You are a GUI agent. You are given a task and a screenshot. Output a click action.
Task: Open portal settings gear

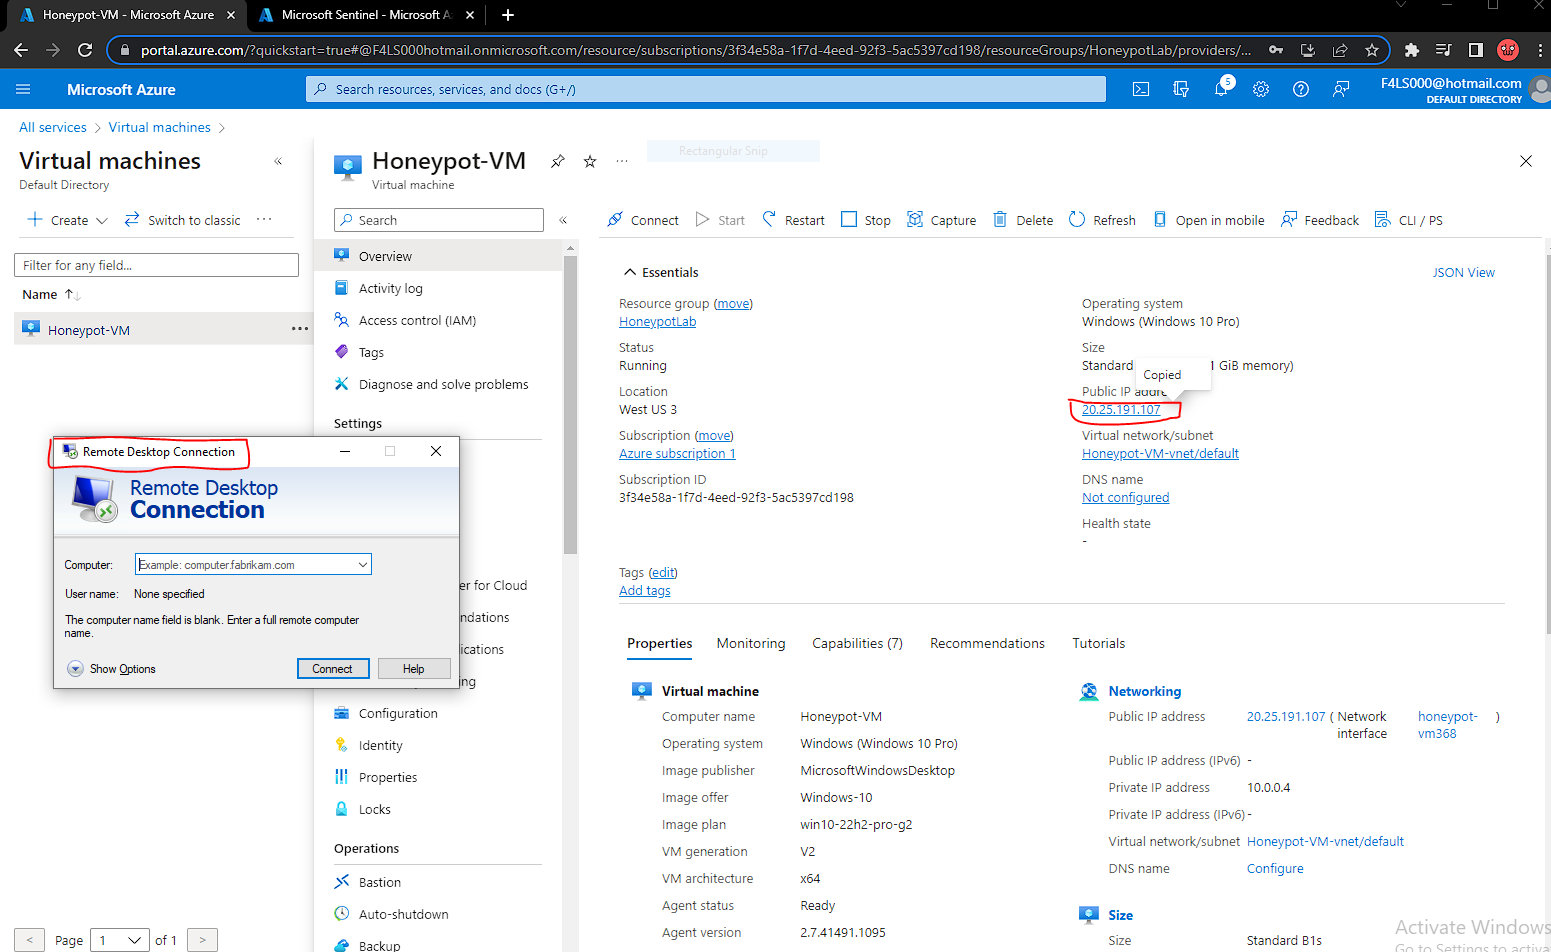(x=1261, y=89)
